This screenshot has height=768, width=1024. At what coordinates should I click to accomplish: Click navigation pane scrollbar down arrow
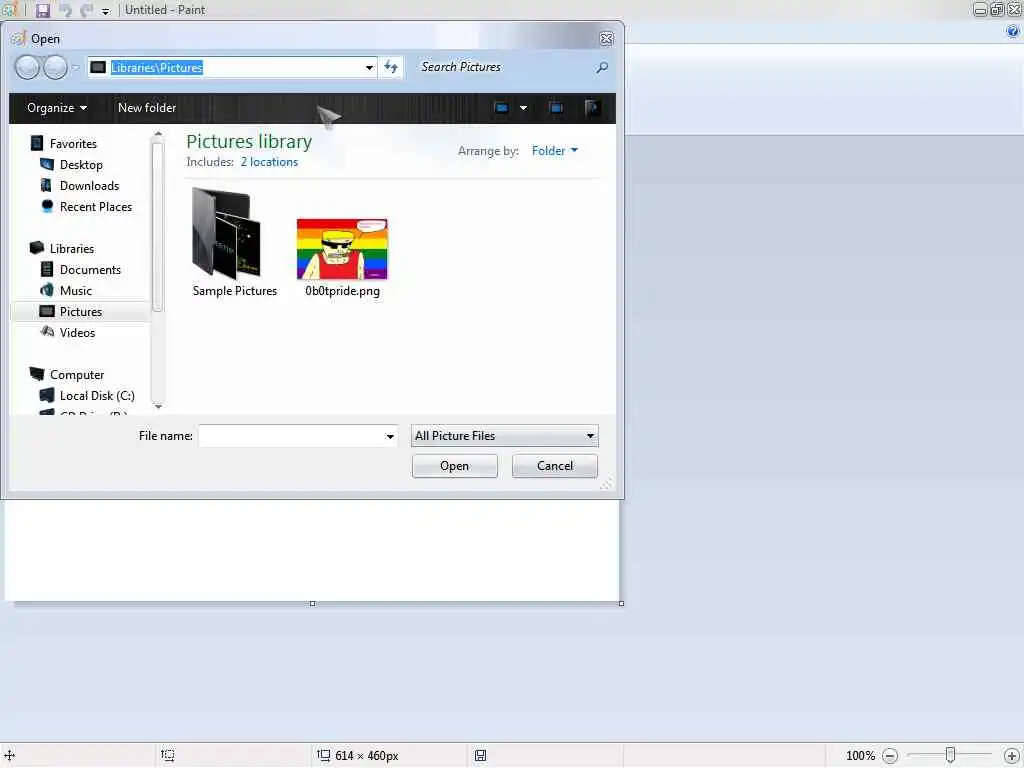click(157, 407)
